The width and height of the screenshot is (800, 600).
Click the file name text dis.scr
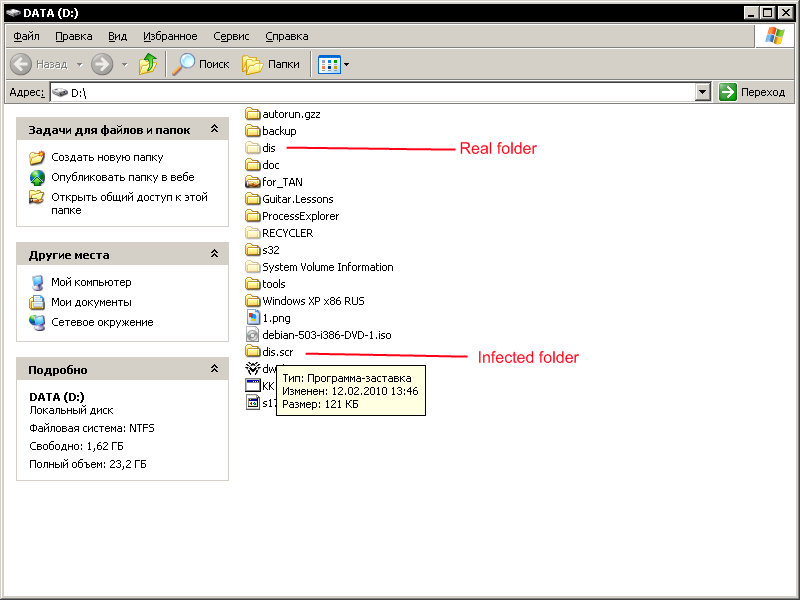point(278,352)
